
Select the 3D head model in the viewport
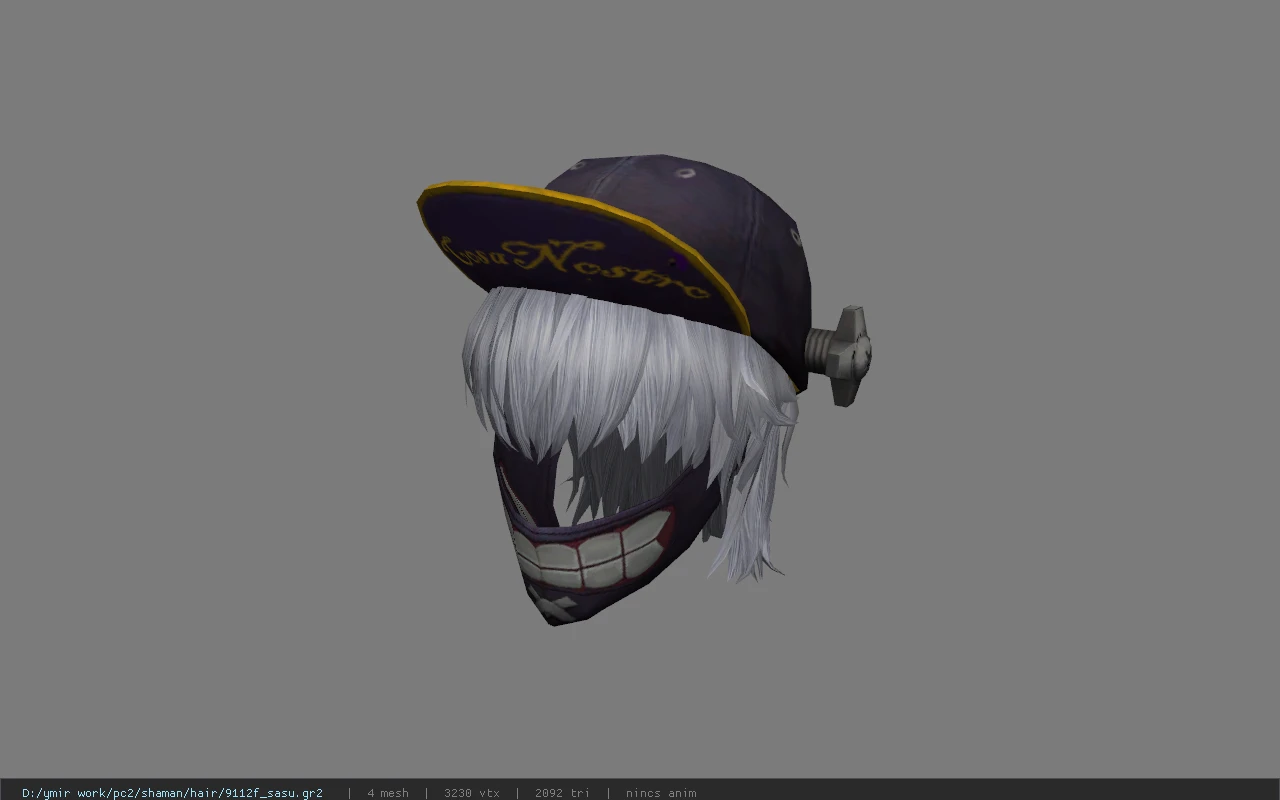[644, 389]
